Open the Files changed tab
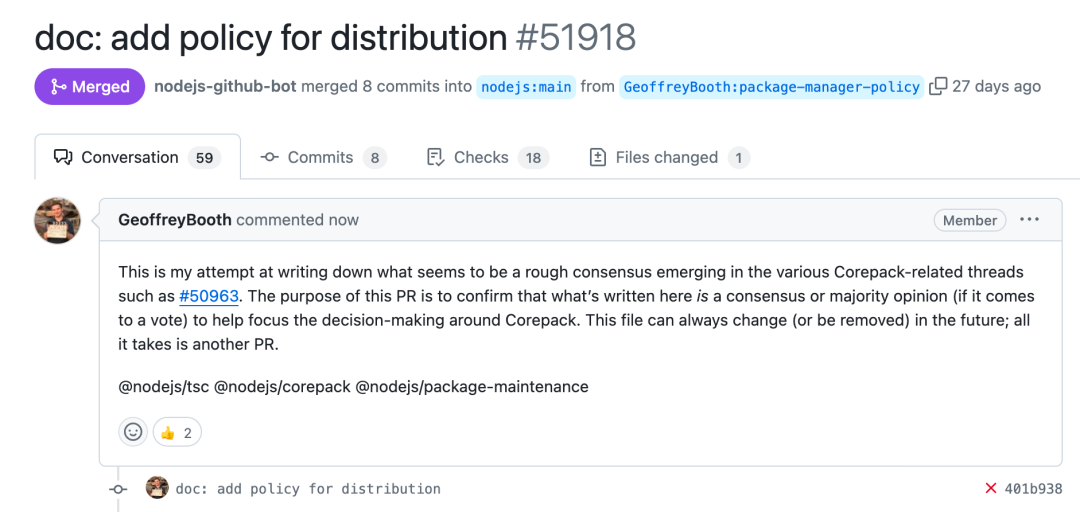Viewport: 1080px width, 512px height. click(x=669, y=157)
